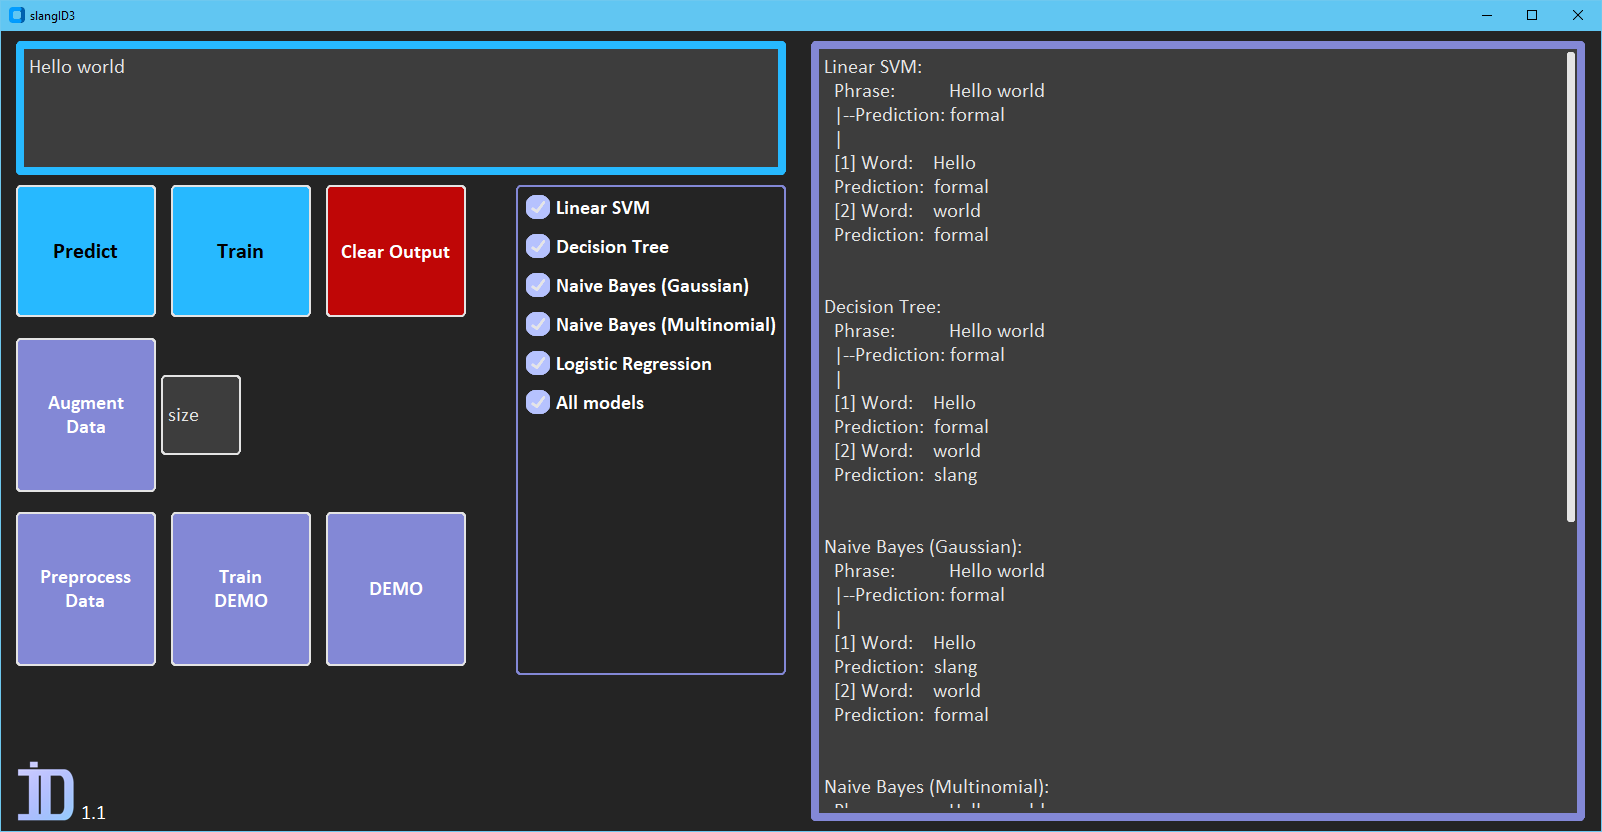Toggle Naive Bayes (Multinomial) checkbox
This screenshot has width=1602, height=832.
(x=538, y=324)
